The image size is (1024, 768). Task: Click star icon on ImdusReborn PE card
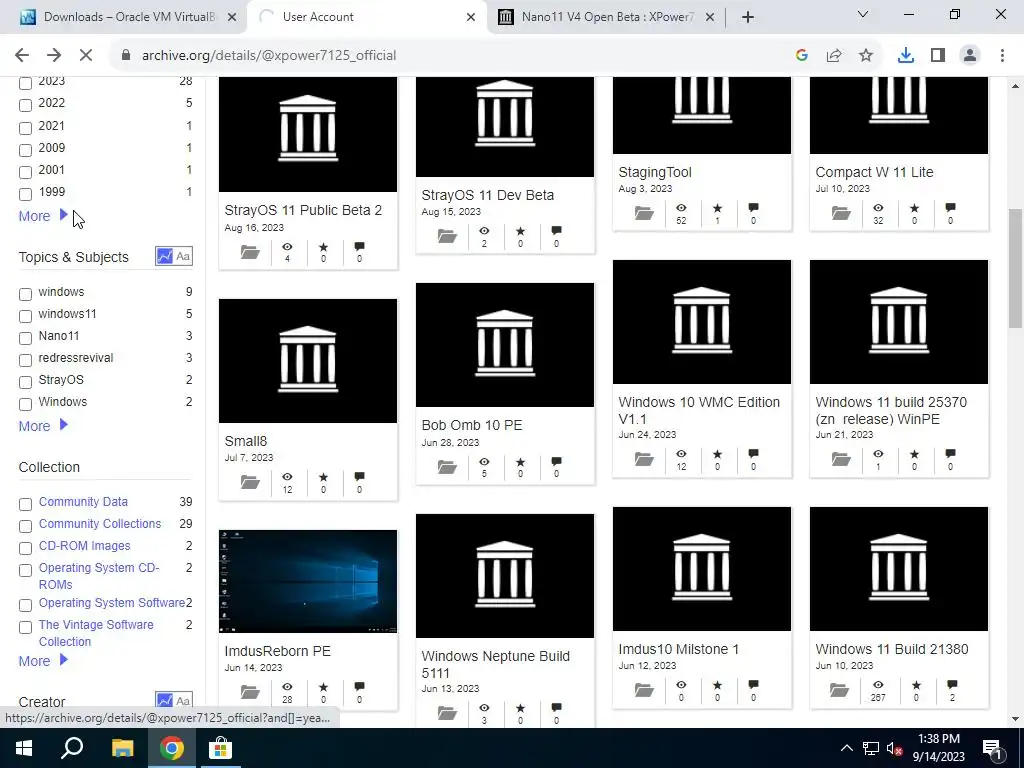(323, 686)
